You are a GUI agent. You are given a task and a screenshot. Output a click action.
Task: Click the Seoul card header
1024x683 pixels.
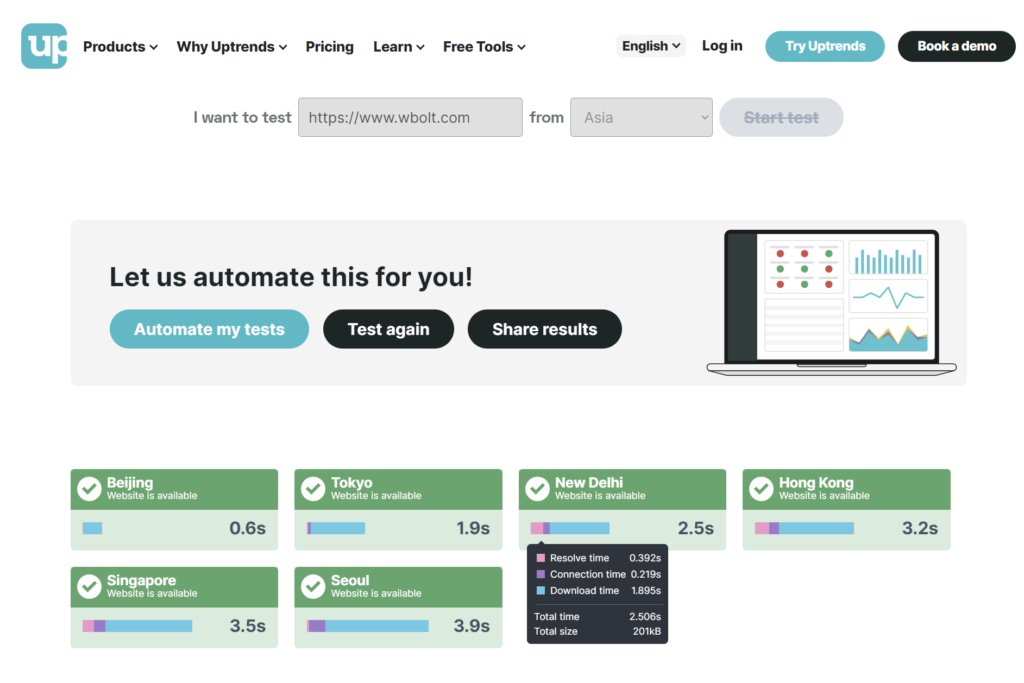point(398,587)
